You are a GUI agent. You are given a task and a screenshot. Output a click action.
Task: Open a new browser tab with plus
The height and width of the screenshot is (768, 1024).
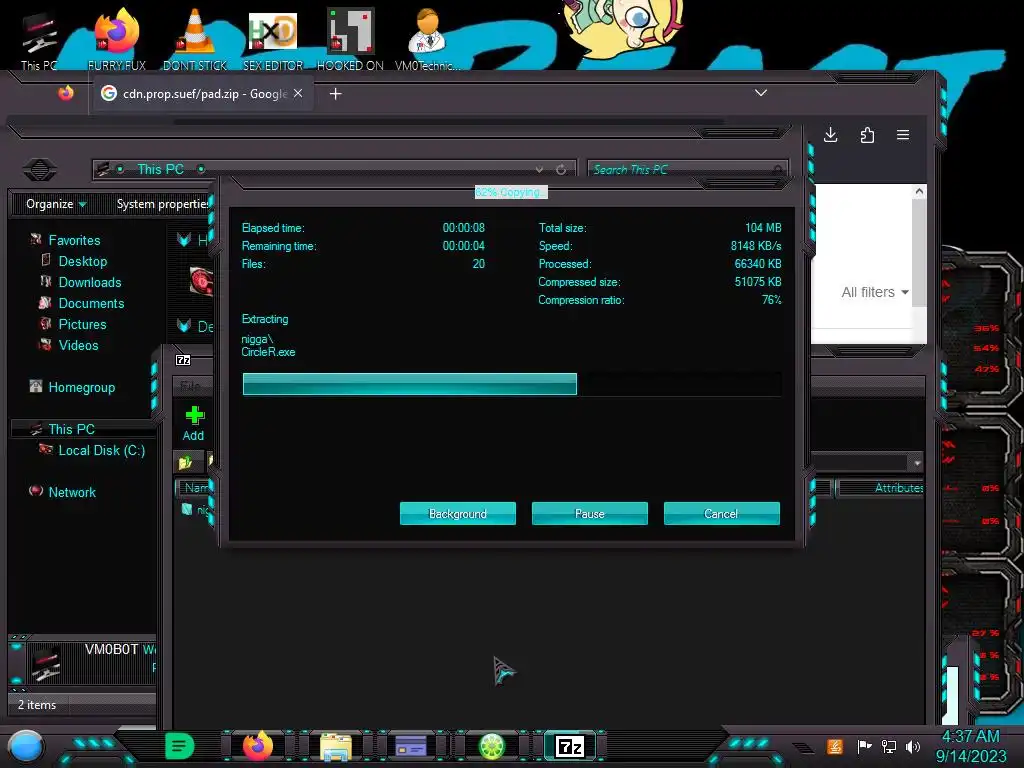tap(336, 94)
